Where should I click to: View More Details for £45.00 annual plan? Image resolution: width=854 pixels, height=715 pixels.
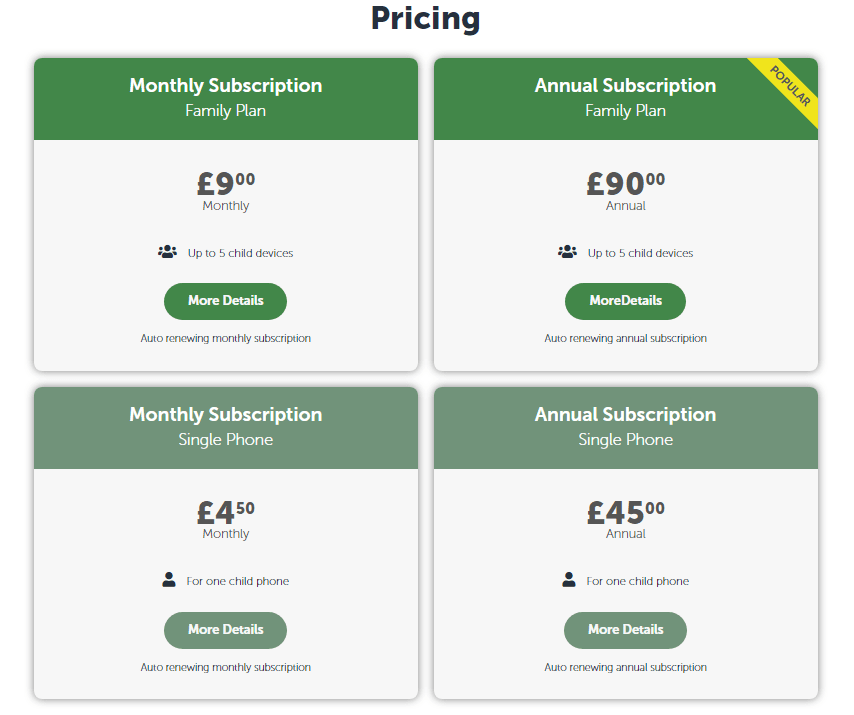click(x=625, y=630)
